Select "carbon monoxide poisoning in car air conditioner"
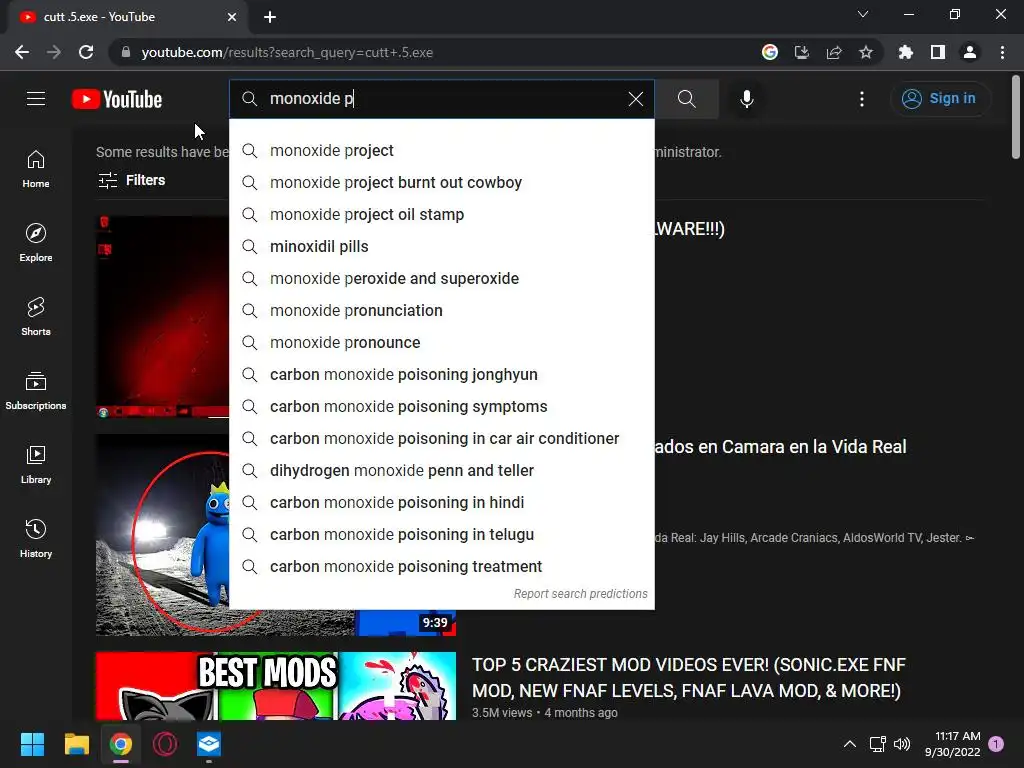The width and height of the screenshot is (1024, 768). (441, 438)
